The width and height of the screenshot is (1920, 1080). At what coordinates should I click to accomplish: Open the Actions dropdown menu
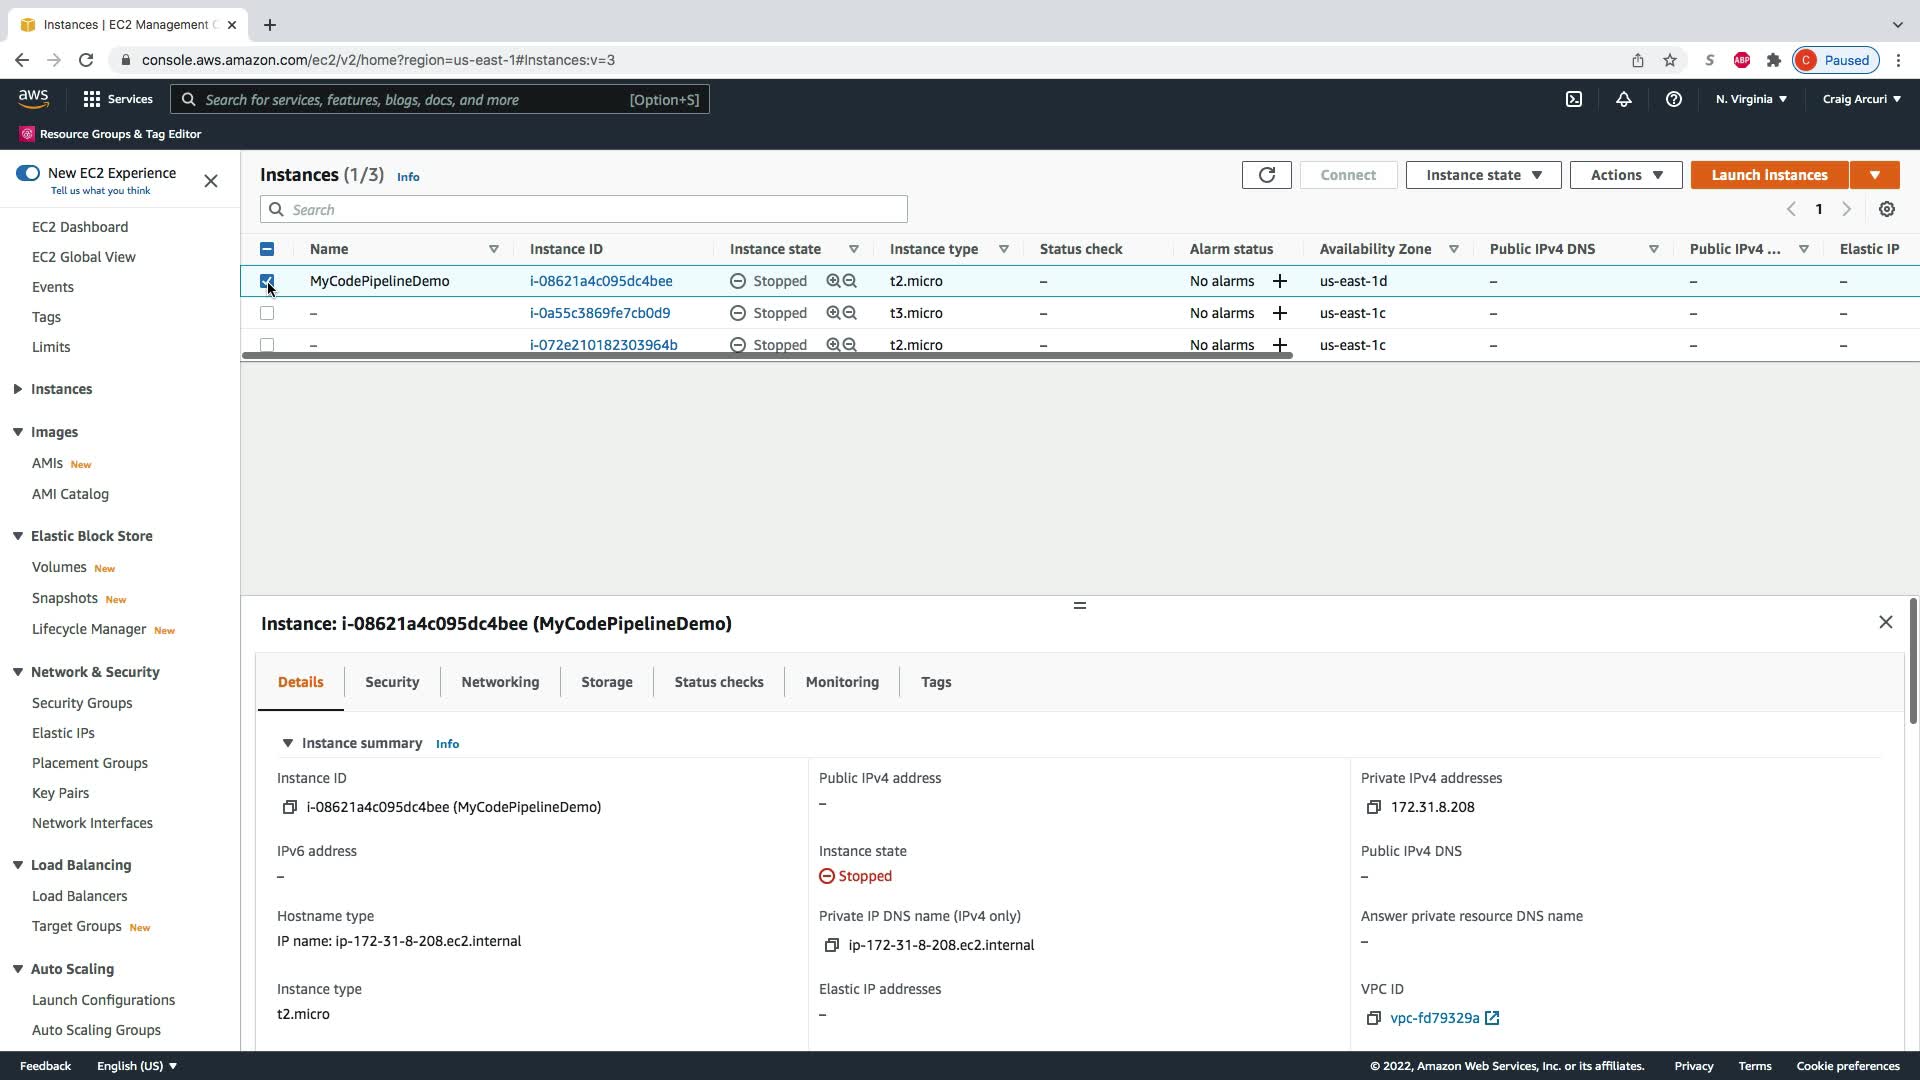point(1625,175)
